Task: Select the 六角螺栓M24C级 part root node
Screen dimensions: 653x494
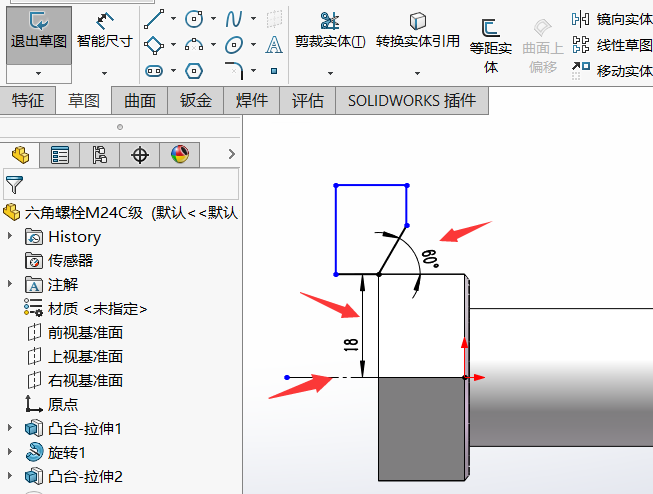Action: point(121,213)
